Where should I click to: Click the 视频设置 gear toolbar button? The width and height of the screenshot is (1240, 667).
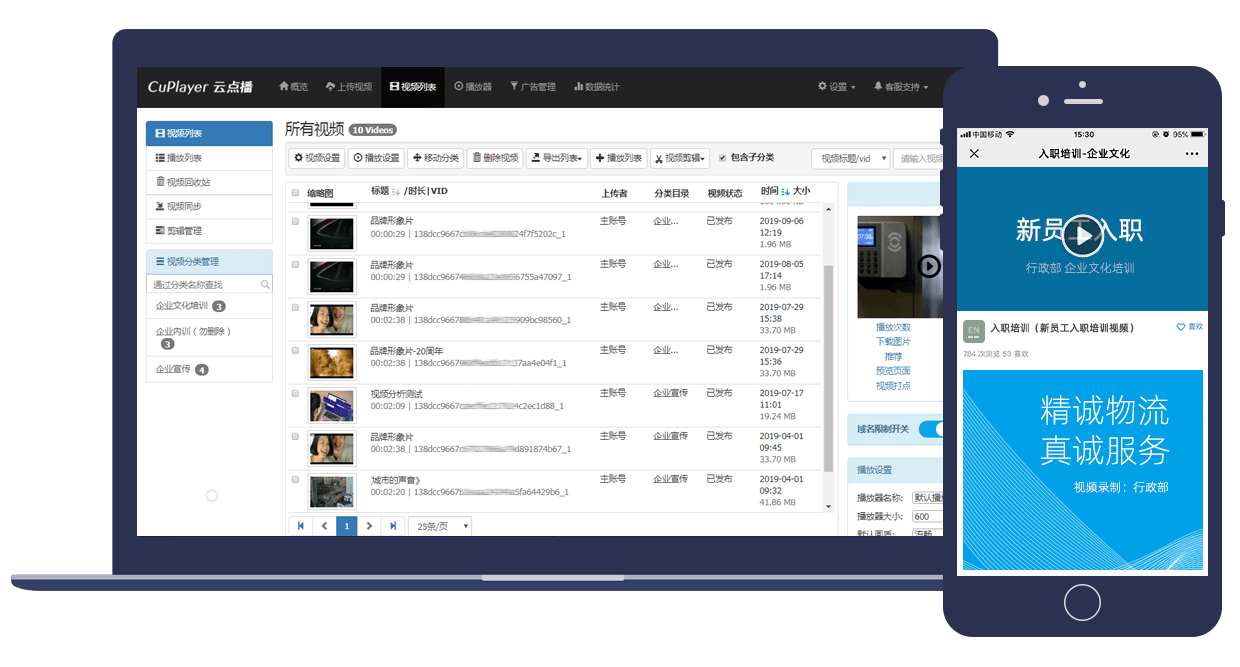click(x=316, y=158)
